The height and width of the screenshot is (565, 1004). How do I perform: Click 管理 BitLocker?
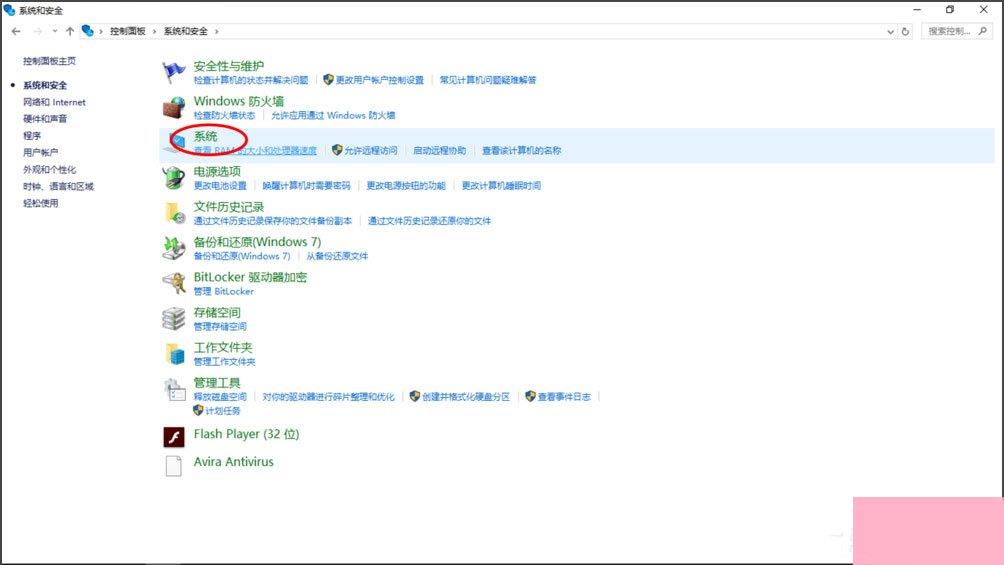223,291
